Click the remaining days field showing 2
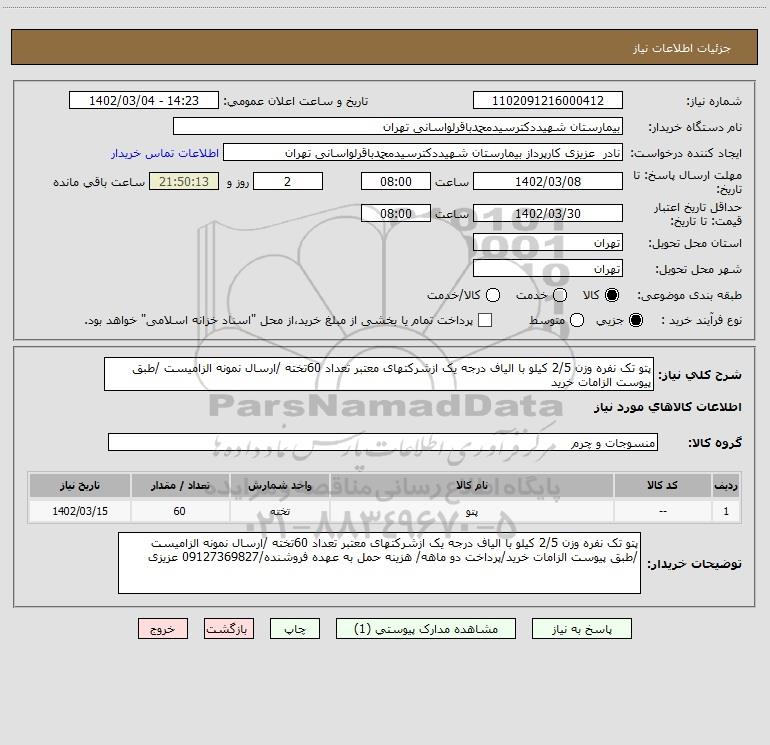This screenshot has width=770, height=745. pyautogui.click(x=288, y=182)
